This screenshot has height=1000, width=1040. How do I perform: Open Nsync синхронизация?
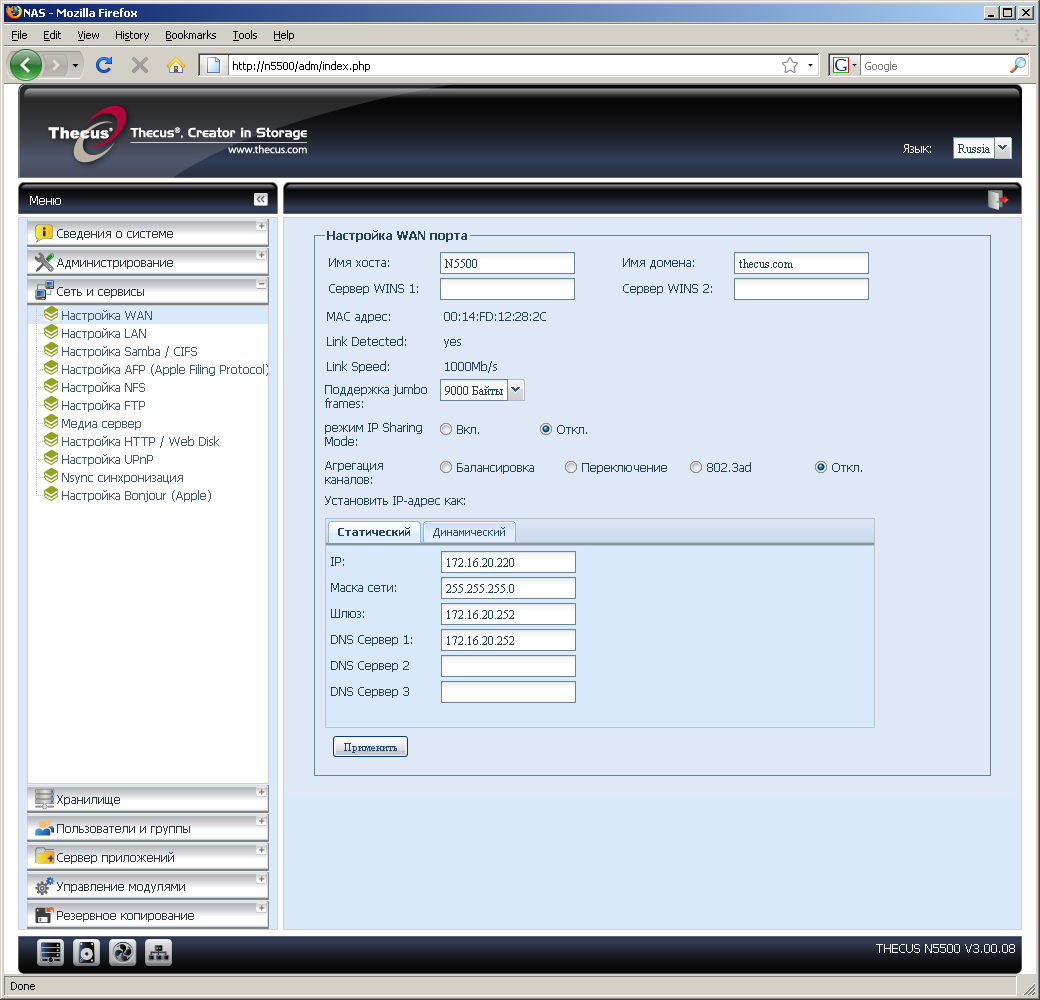[x=122, y=477]
